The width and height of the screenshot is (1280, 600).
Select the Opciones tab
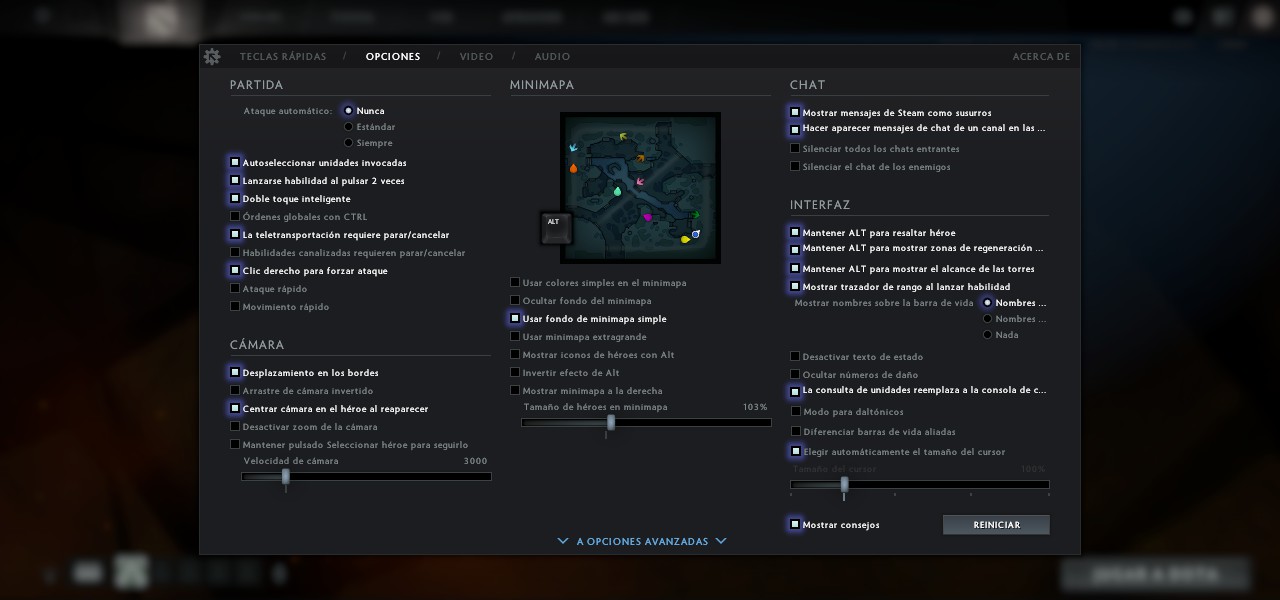pos(393,57)
